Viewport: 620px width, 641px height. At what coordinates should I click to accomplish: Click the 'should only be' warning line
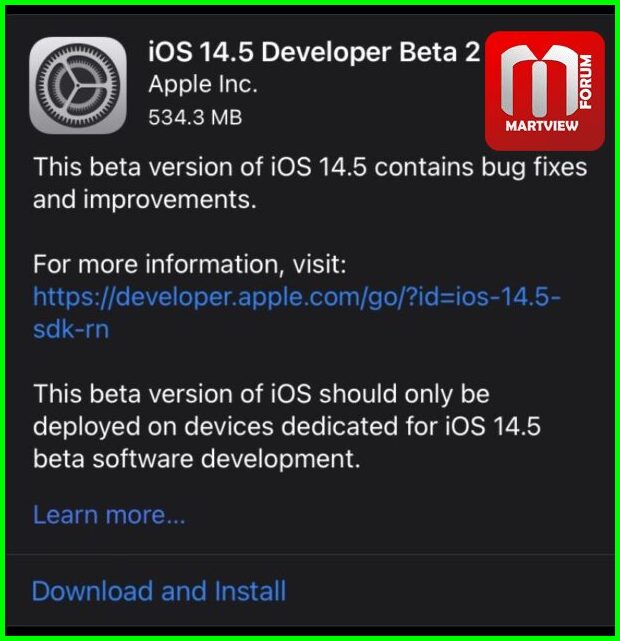(261, 394)
